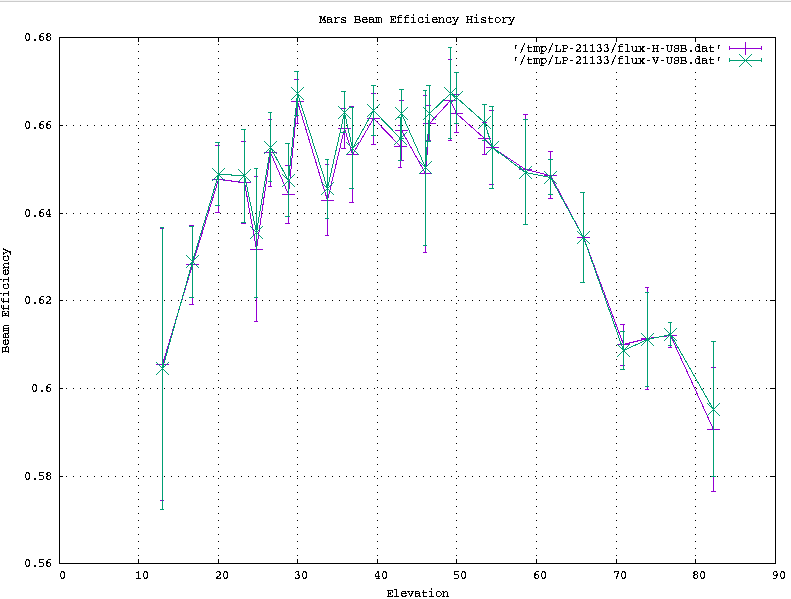This screenshot has height=599, width=791.
Task: Click the purple legend line sample marker
Action: coord(746,48)
